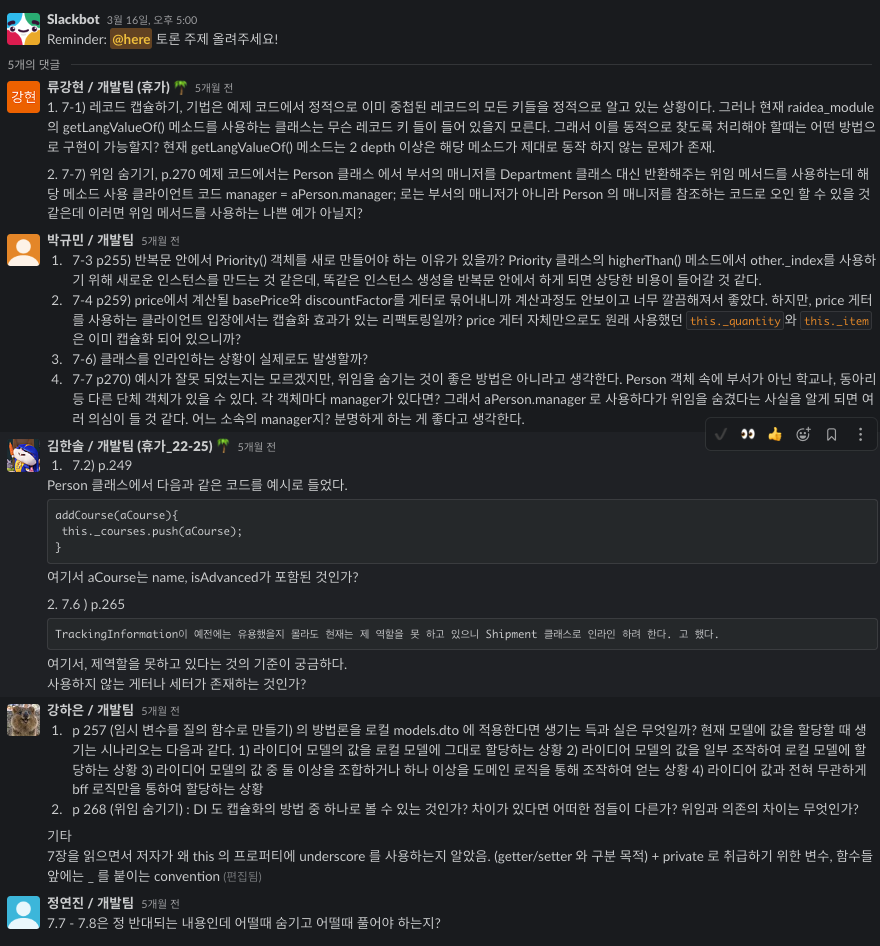Add the checkmark reaction to the message
The width and height of the screenshot is (880, 946).
coord(720,434)
